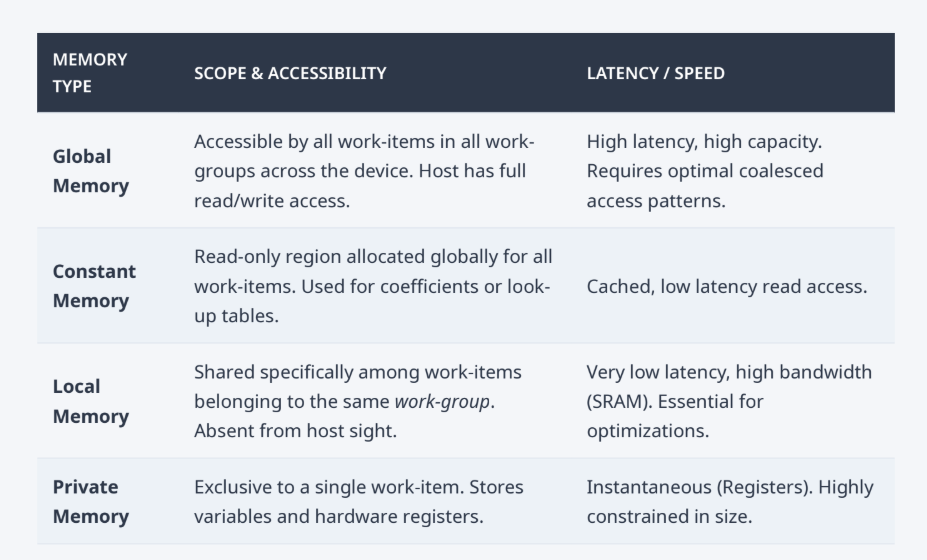Click the text 'Absent from host sight'
This screenshot has height=560, width=927.
(295, 430)
